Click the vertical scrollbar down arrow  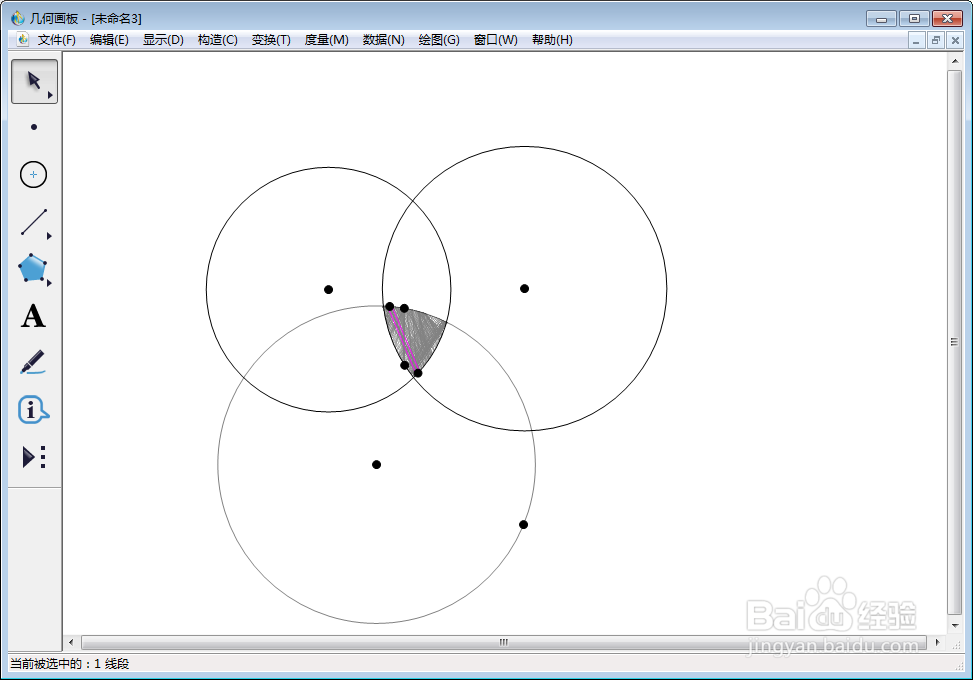click(955, 625)
